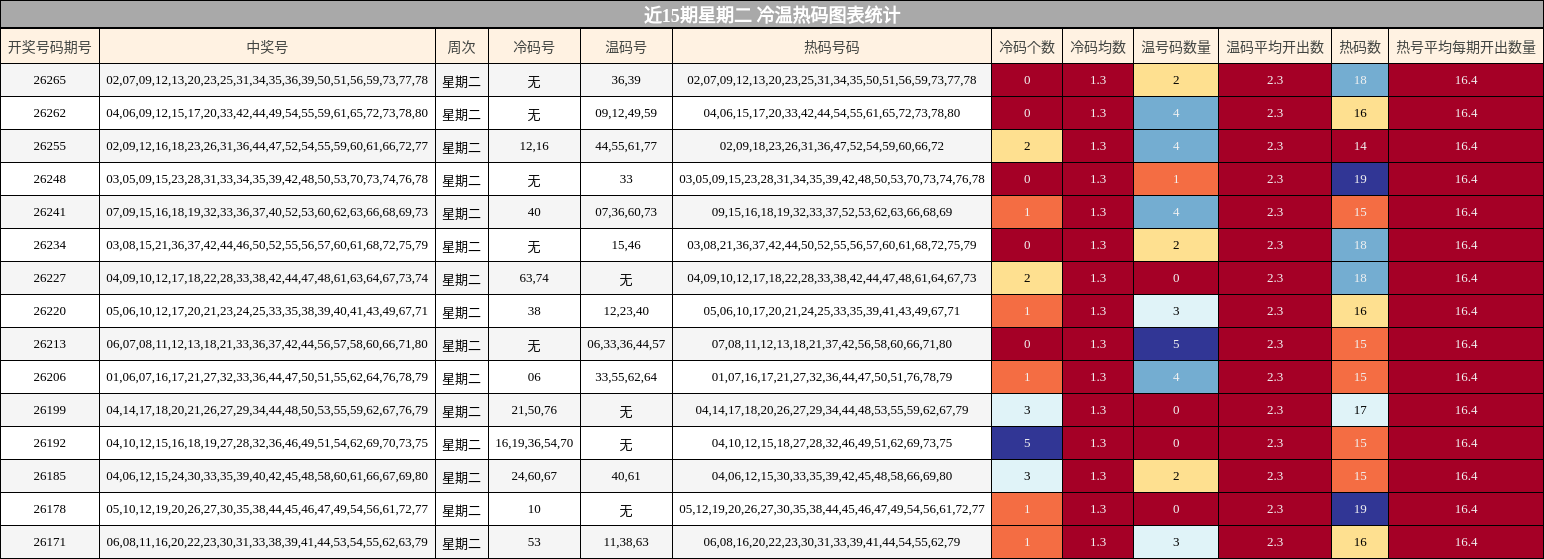Click the 温码号 column header
The height and width of the screenshot is (559, 1544).
tap(626, 47)
